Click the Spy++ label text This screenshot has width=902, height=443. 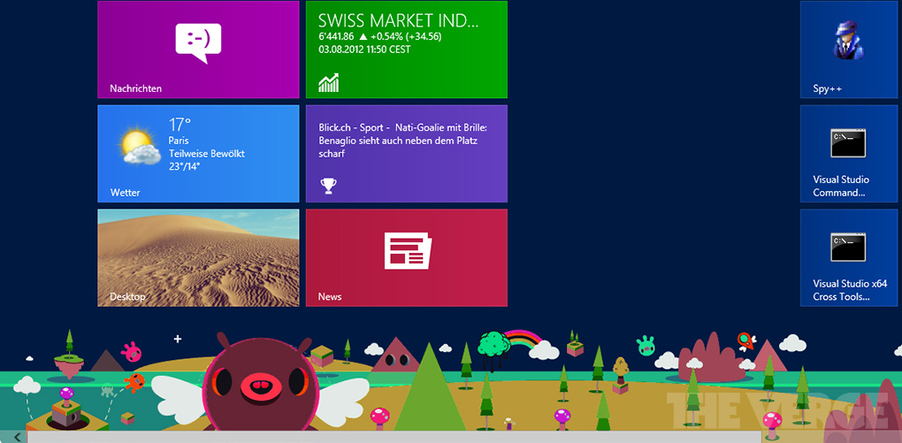827,89
